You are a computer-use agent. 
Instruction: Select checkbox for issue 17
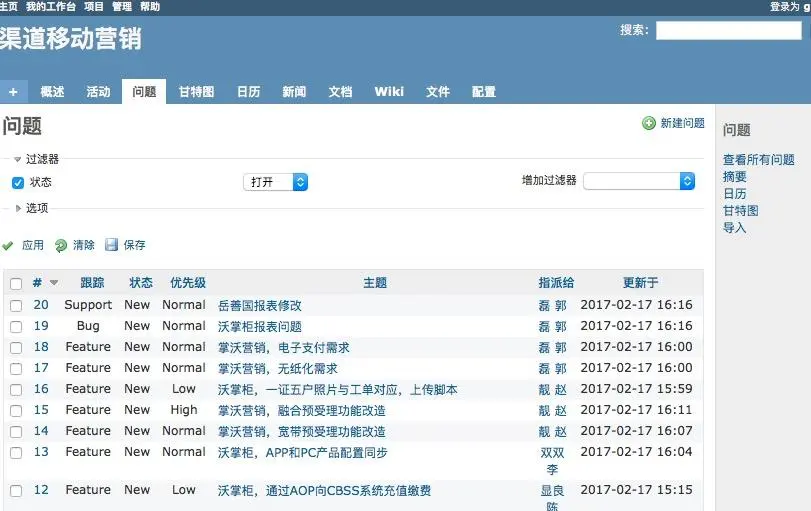click(x=16, y=369)
